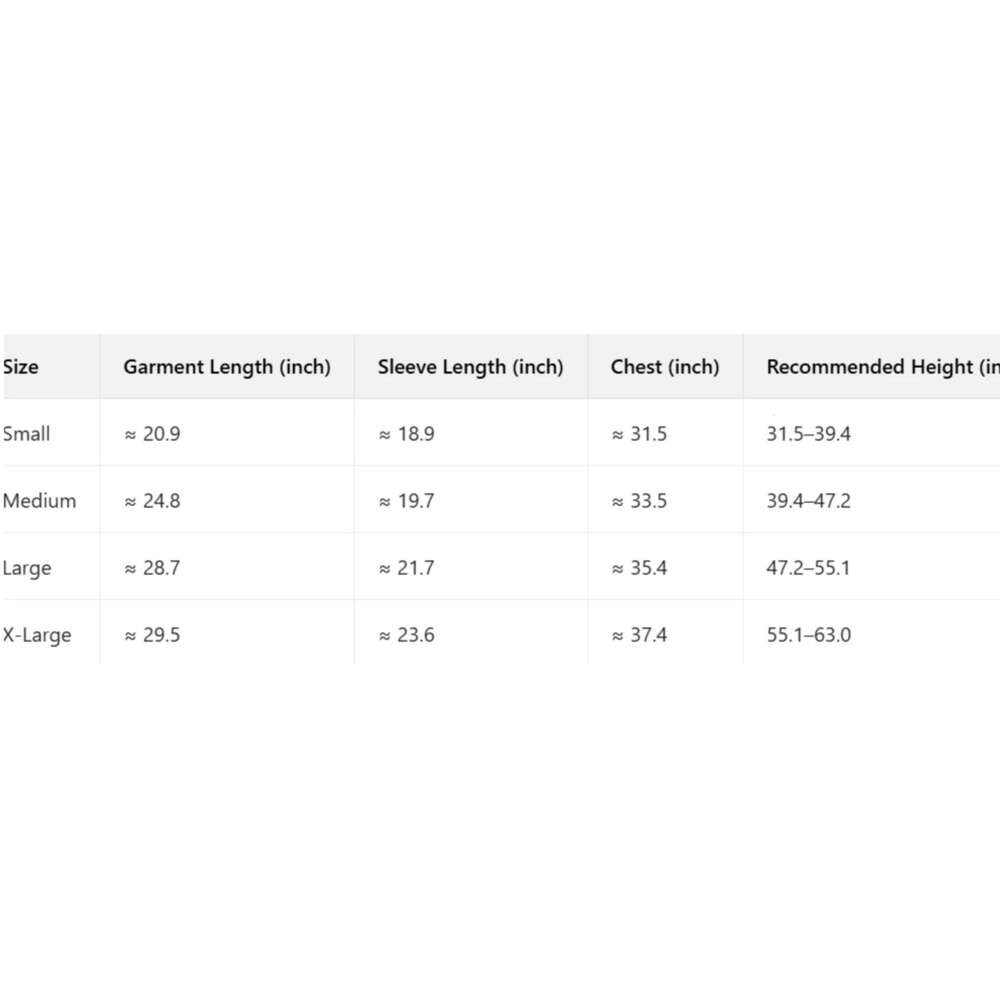The height and width of the screenshot is (1000, 1000).
Task: Select chest value ≈ 37.4
Action: pos(640,635)
